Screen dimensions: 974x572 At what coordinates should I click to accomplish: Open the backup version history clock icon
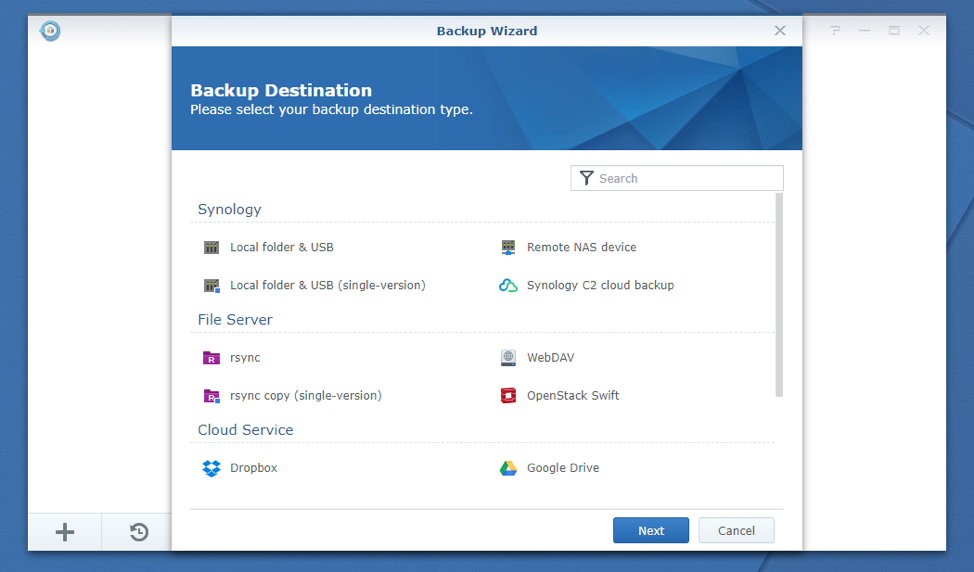pos(139,532)
